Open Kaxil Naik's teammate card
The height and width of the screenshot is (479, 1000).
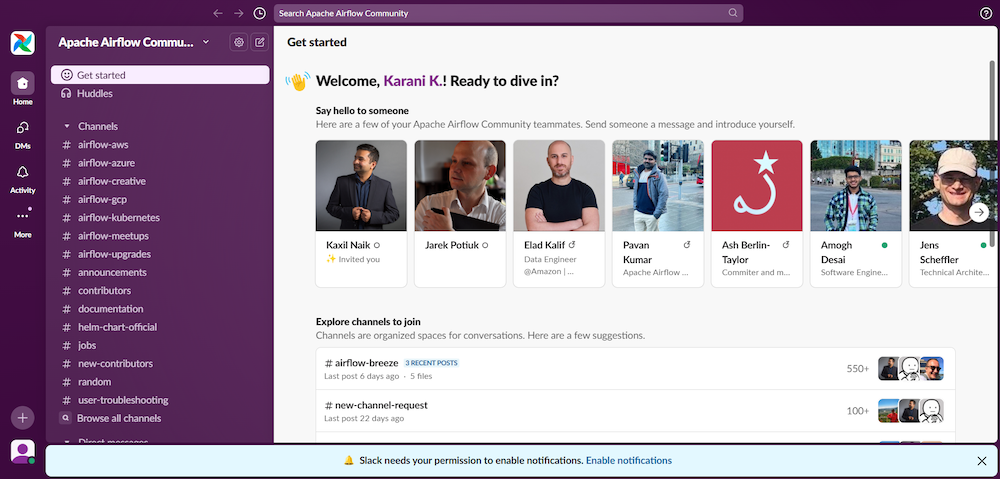(361, 214)
